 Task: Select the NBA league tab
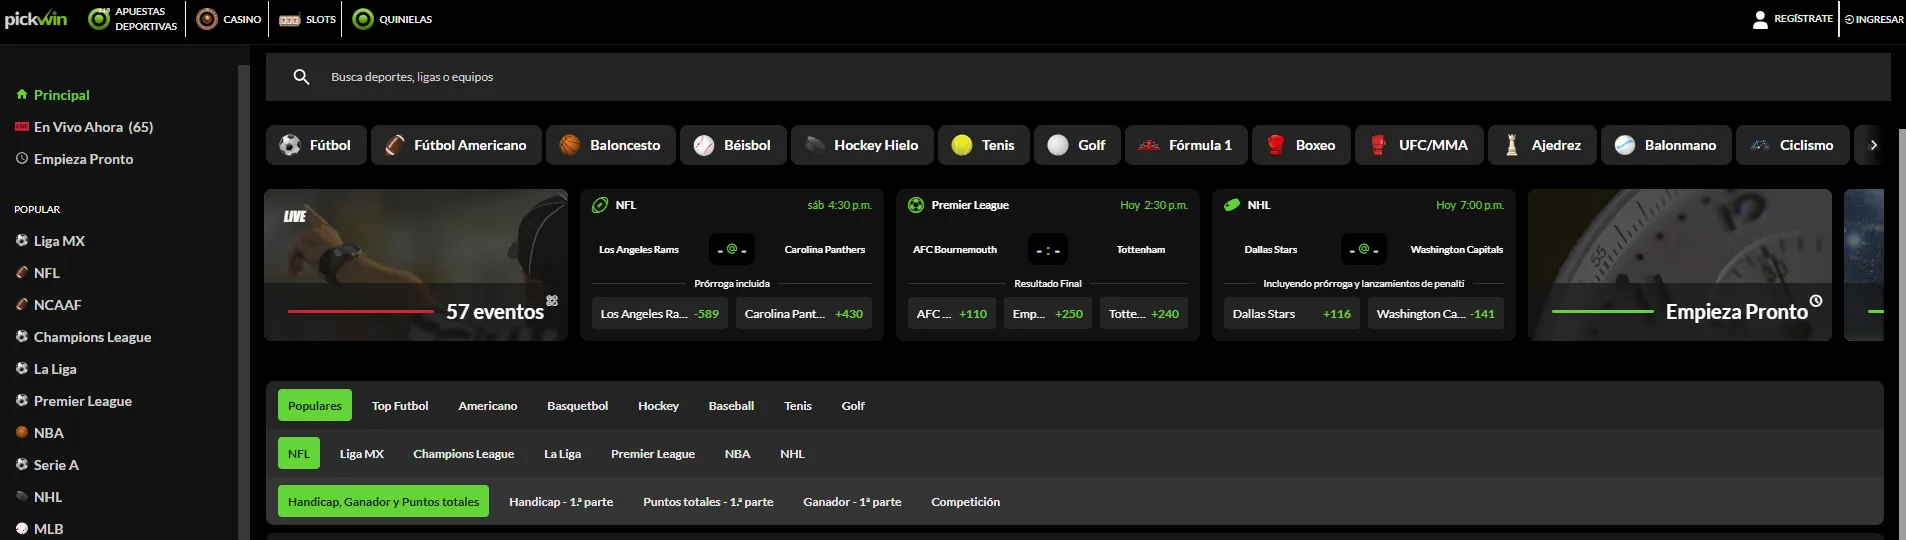click(737, 453)
